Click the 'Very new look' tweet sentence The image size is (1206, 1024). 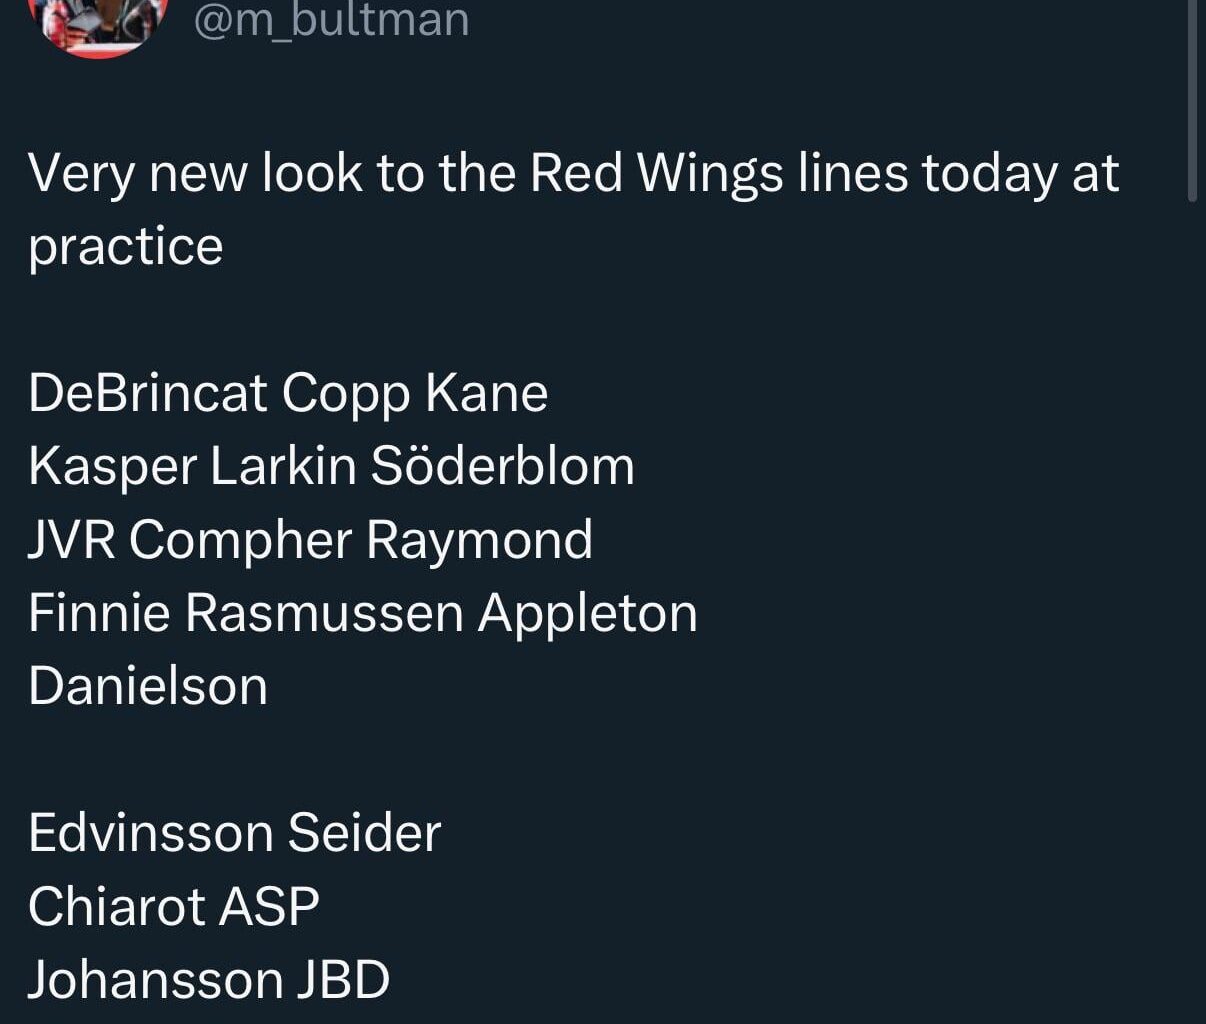[x=573, y=173]
